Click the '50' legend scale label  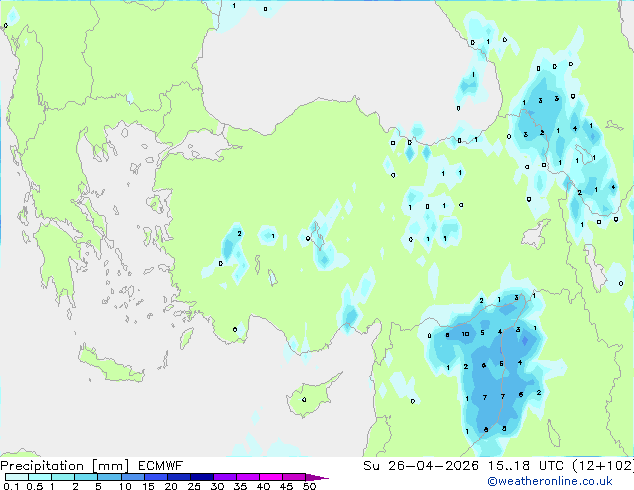tap(309, 486)
